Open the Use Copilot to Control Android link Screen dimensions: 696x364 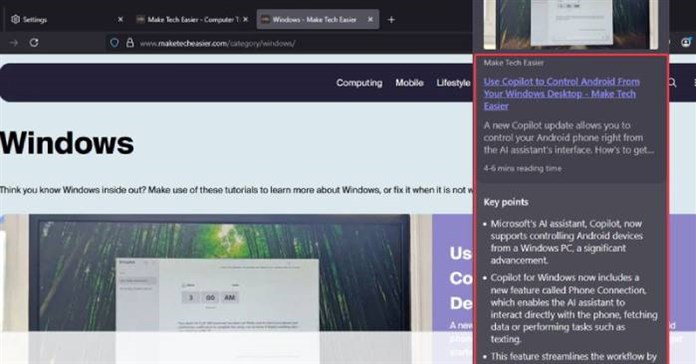[x=561, y=94]
